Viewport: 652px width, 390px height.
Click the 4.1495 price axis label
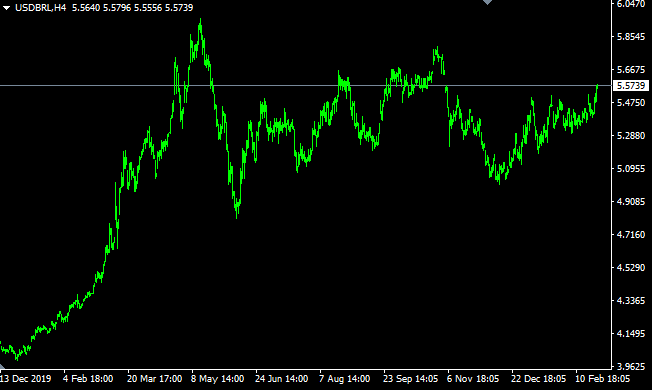631,333
